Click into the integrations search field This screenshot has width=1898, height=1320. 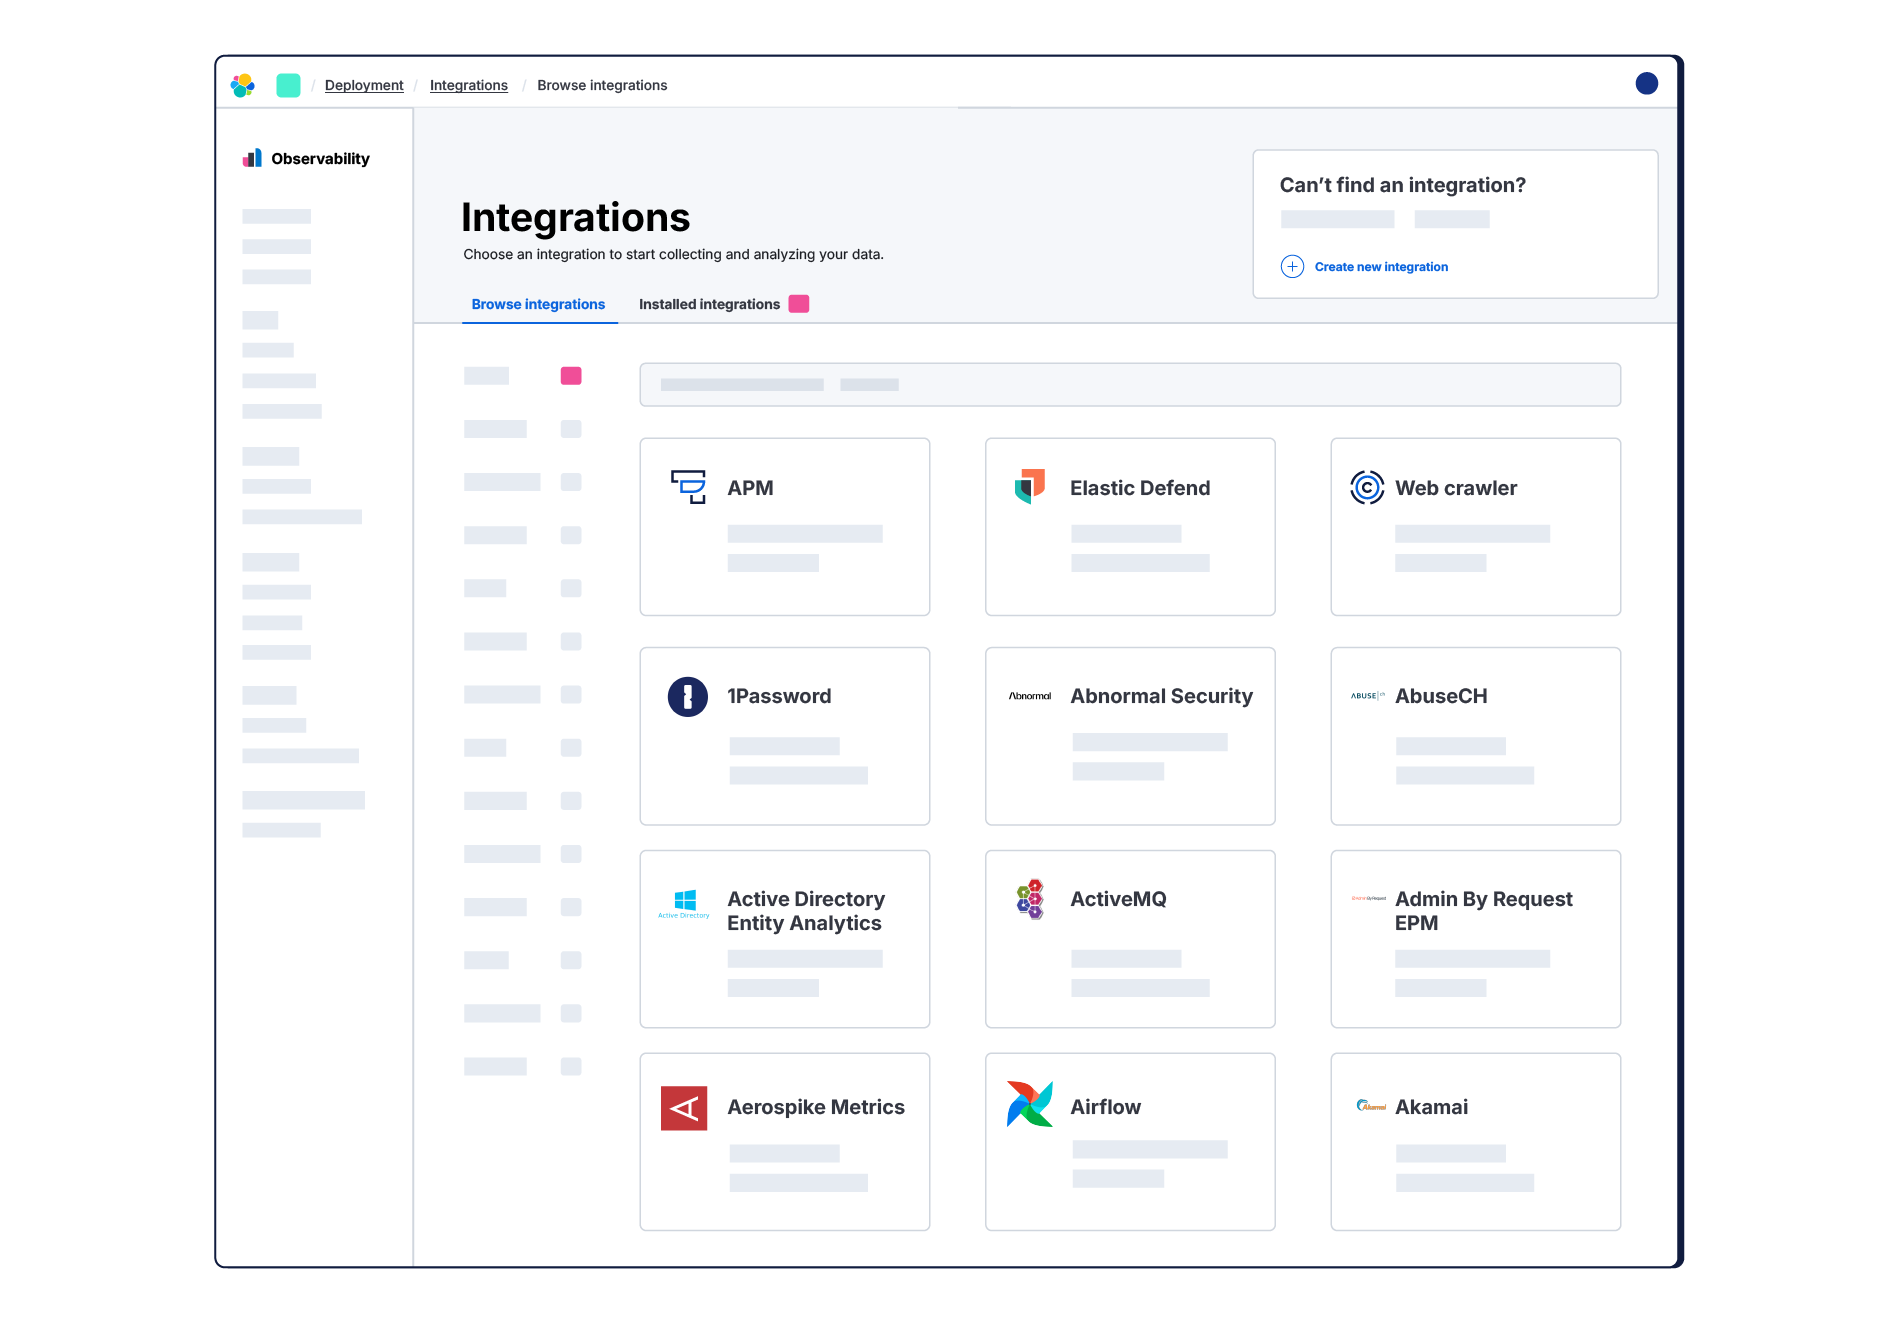[x=1130, y=385]
